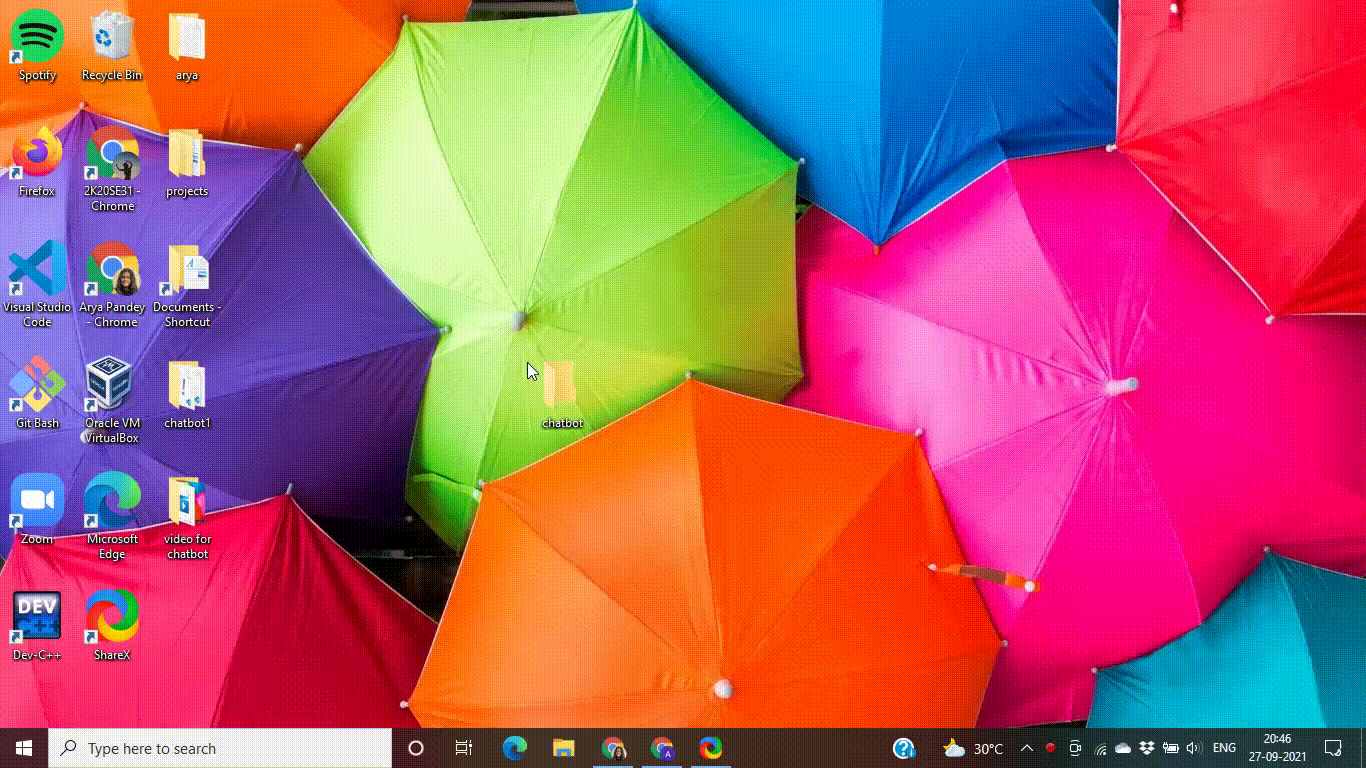Select the Visual Studio Code icon
1366x768 pixels.
pos(37,285)
